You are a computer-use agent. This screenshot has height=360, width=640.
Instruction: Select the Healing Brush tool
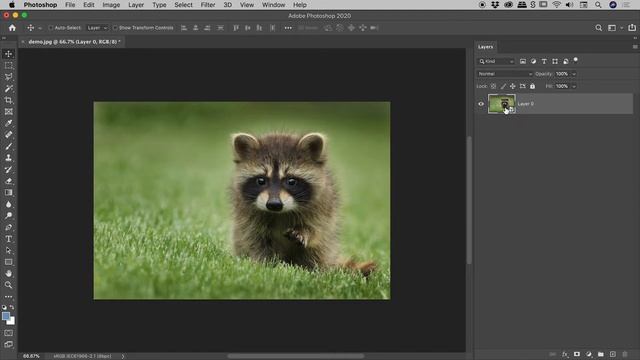[9, 134]
